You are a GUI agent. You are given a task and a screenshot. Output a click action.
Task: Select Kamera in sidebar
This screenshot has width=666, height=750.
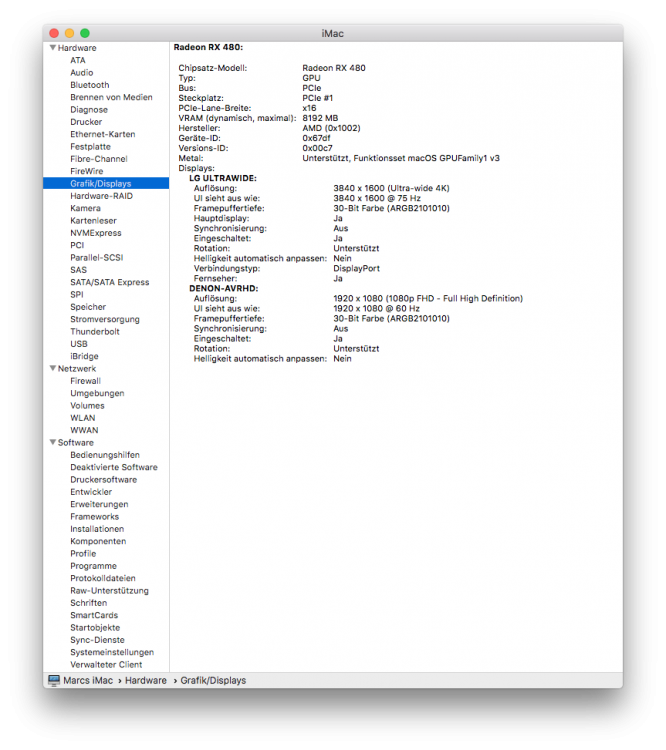click(85, 208)
